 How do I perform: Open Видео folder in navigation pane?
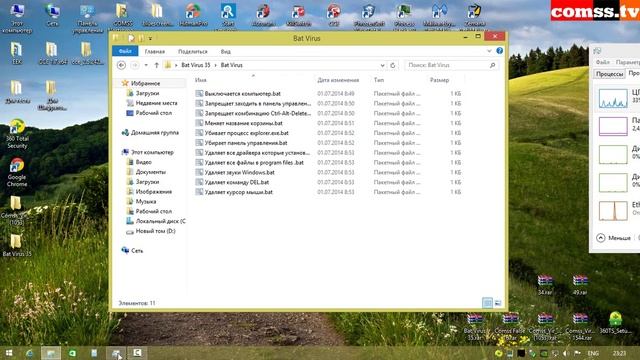(143, 162)
